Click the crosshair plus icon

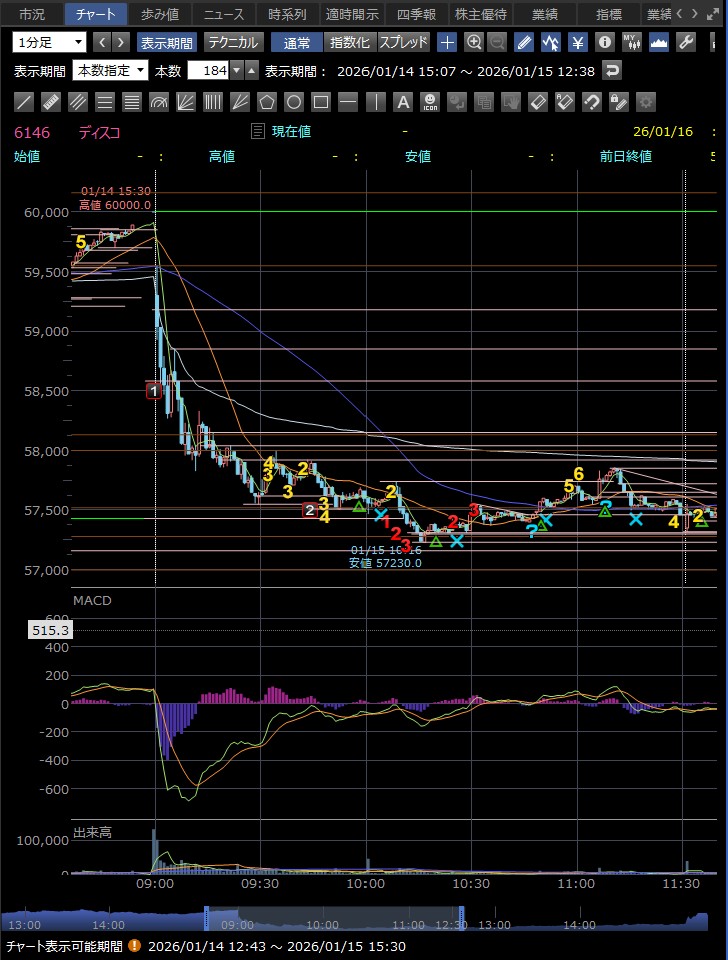click(447, 42)
